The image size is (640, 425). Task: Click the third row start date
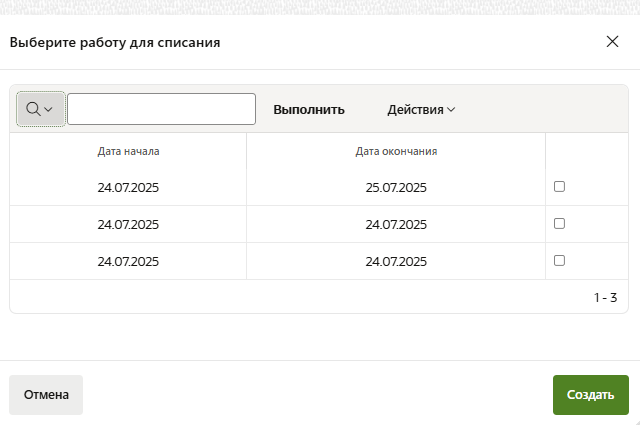[129, 261]
